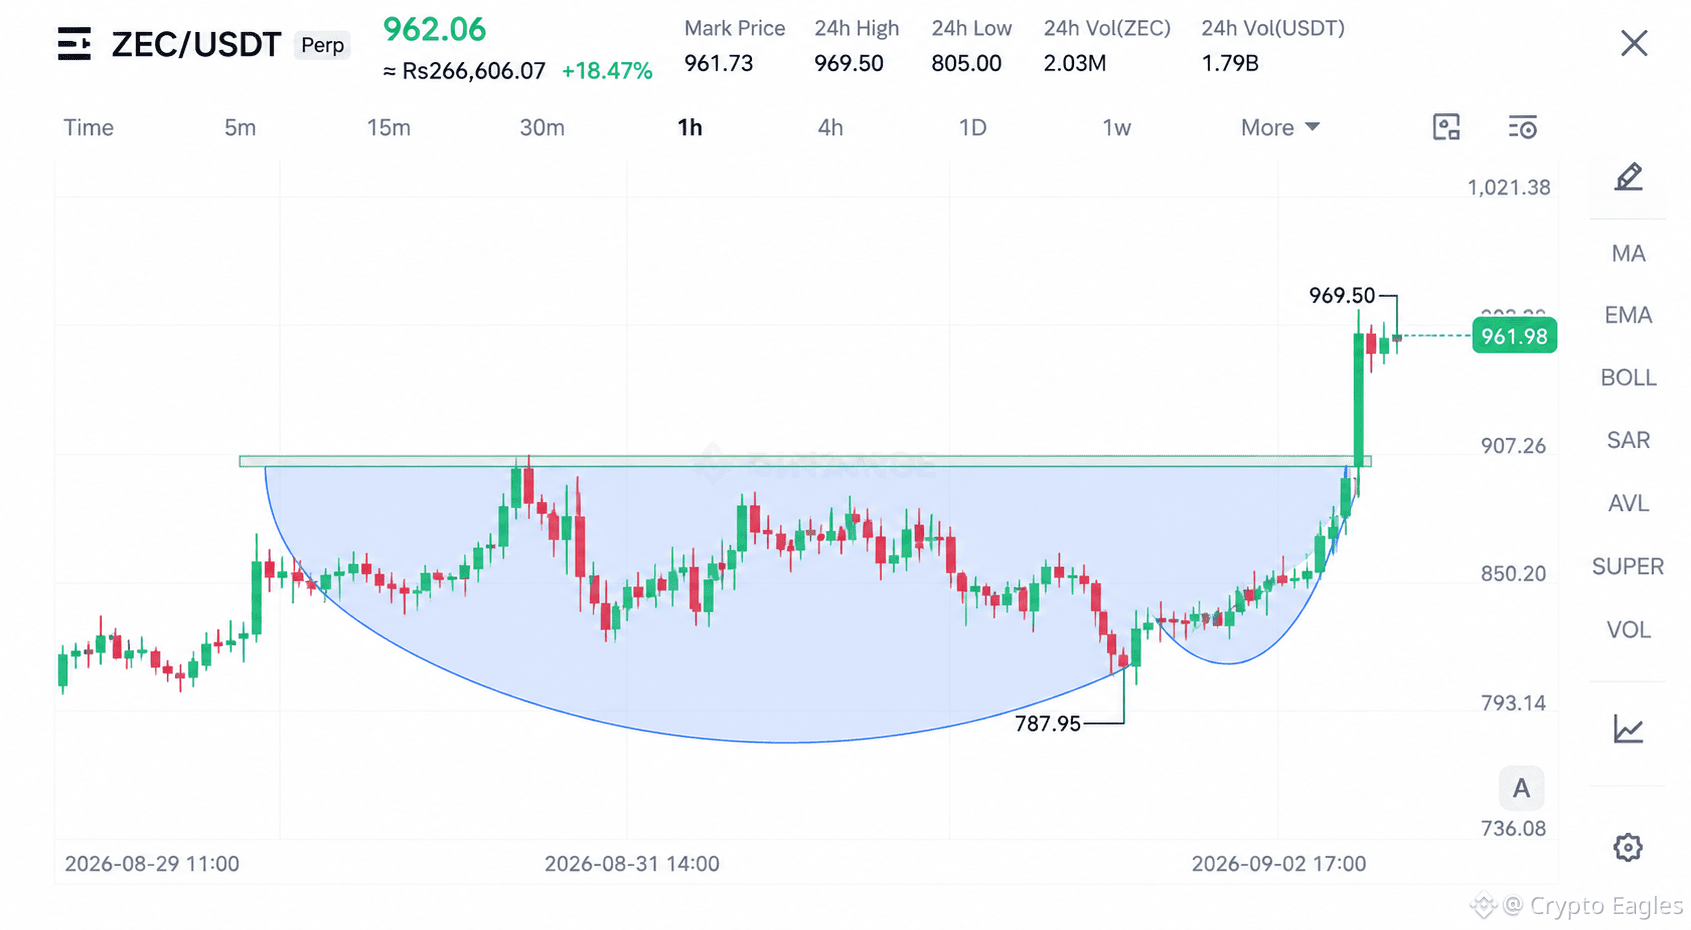Toggle the BOLL indicator
Viewport: 1691px width, 930px height.
[x=1628, y=378]
